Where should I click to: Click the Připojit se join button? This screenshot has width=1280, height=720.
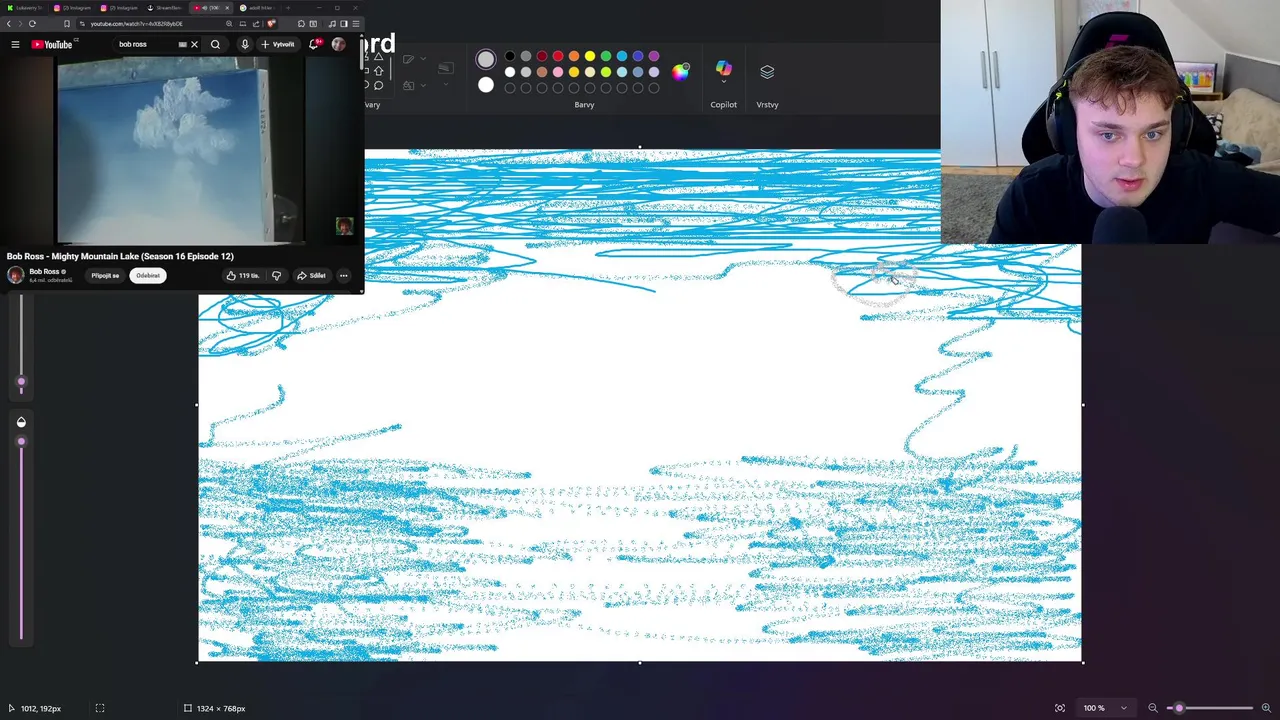pos(105,275)
